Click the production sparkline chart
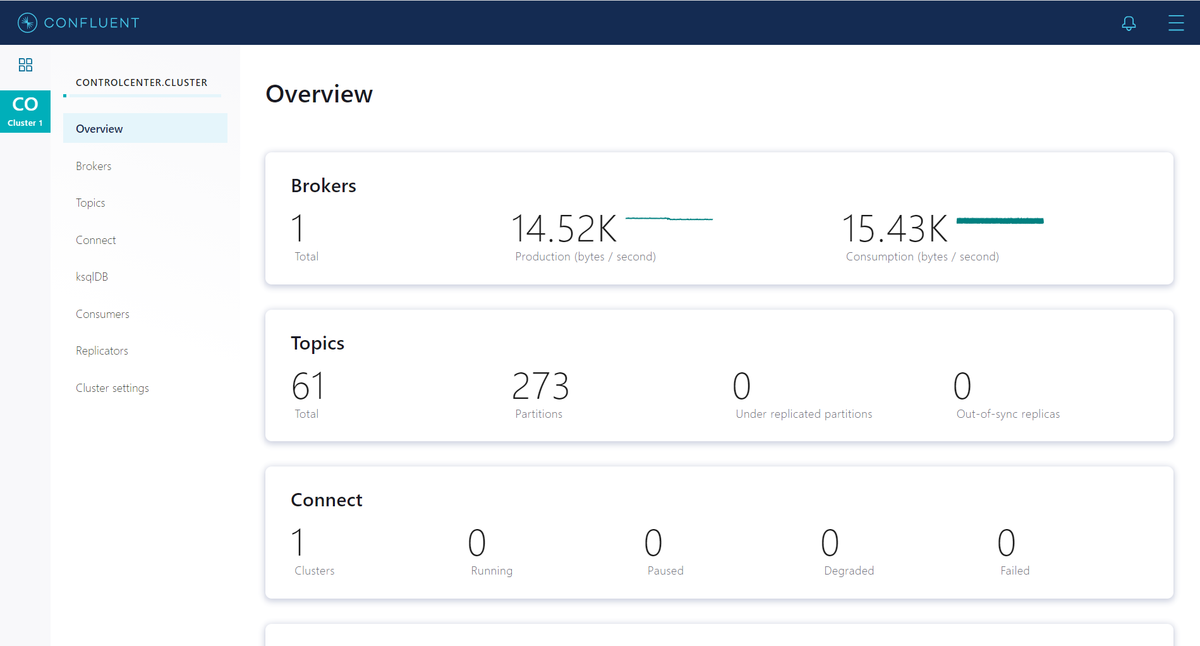 click(x=669, y=218)
